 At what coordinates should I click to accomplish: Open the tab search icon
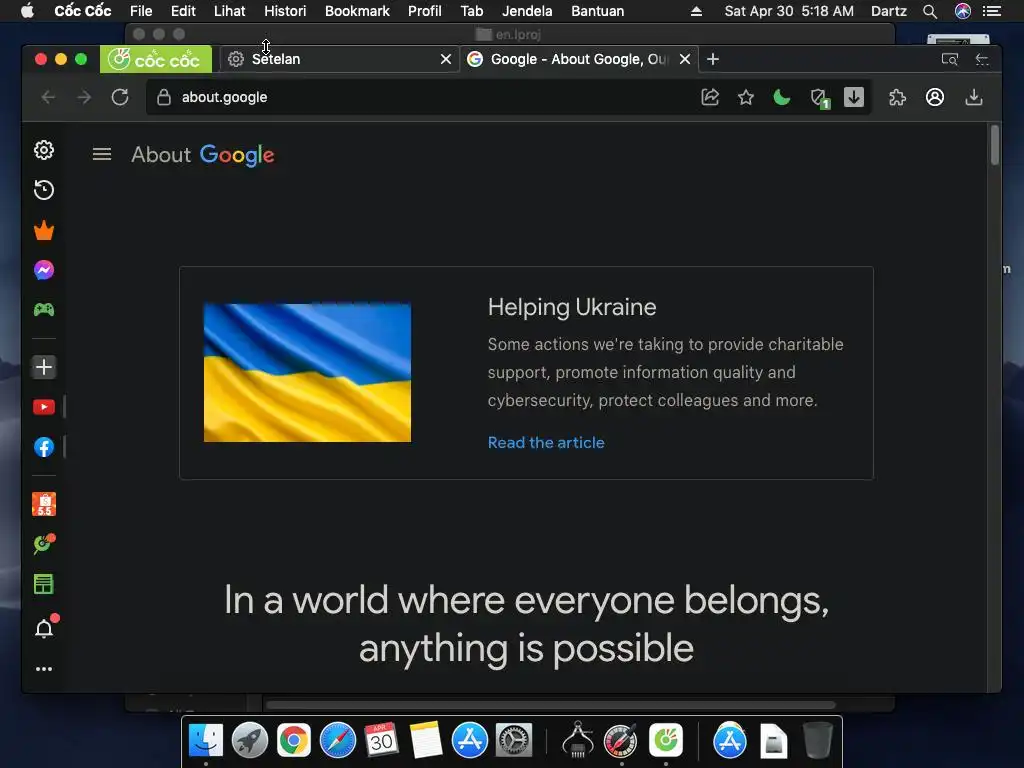tap(950, 59)
